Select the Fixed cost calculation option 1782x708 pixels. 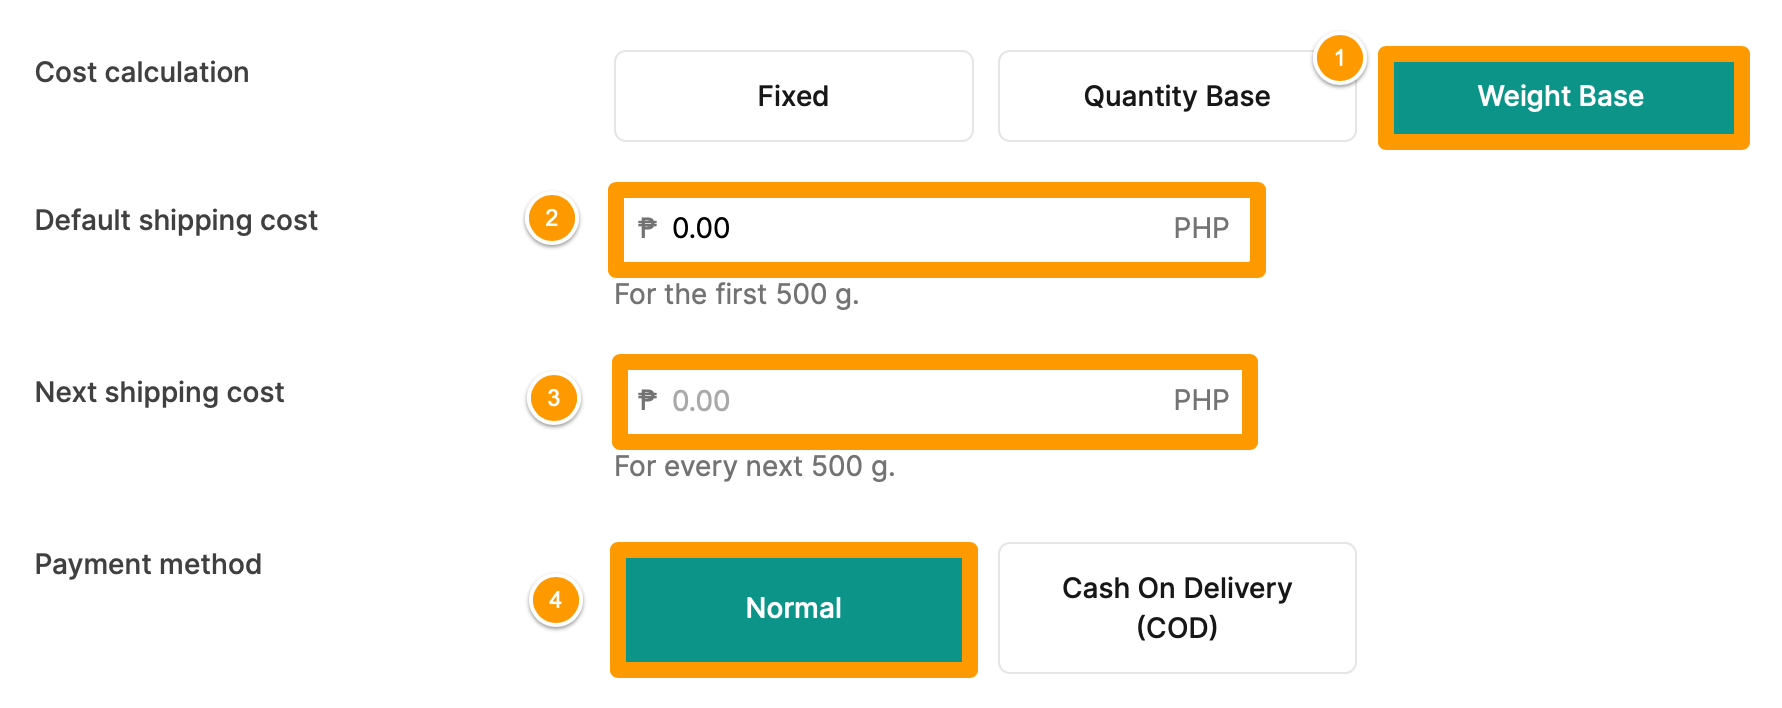793,96
